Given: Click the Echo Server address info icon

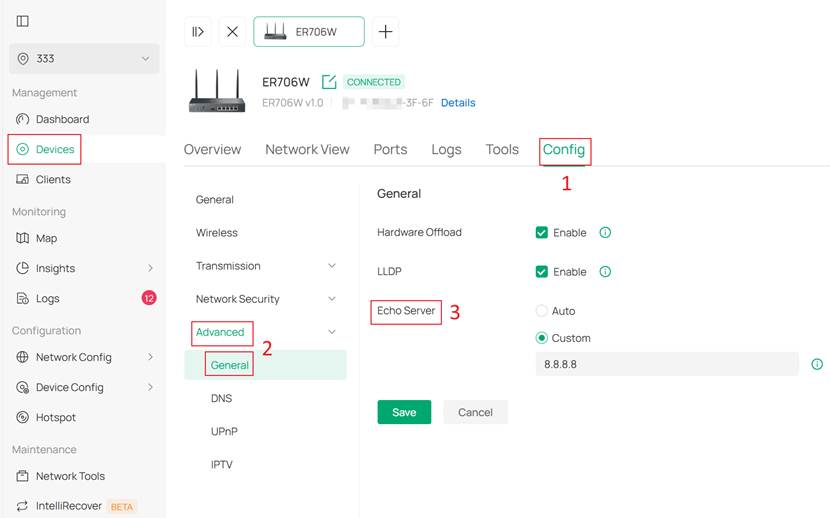Looking at the screenshot, I should [817, 364].
